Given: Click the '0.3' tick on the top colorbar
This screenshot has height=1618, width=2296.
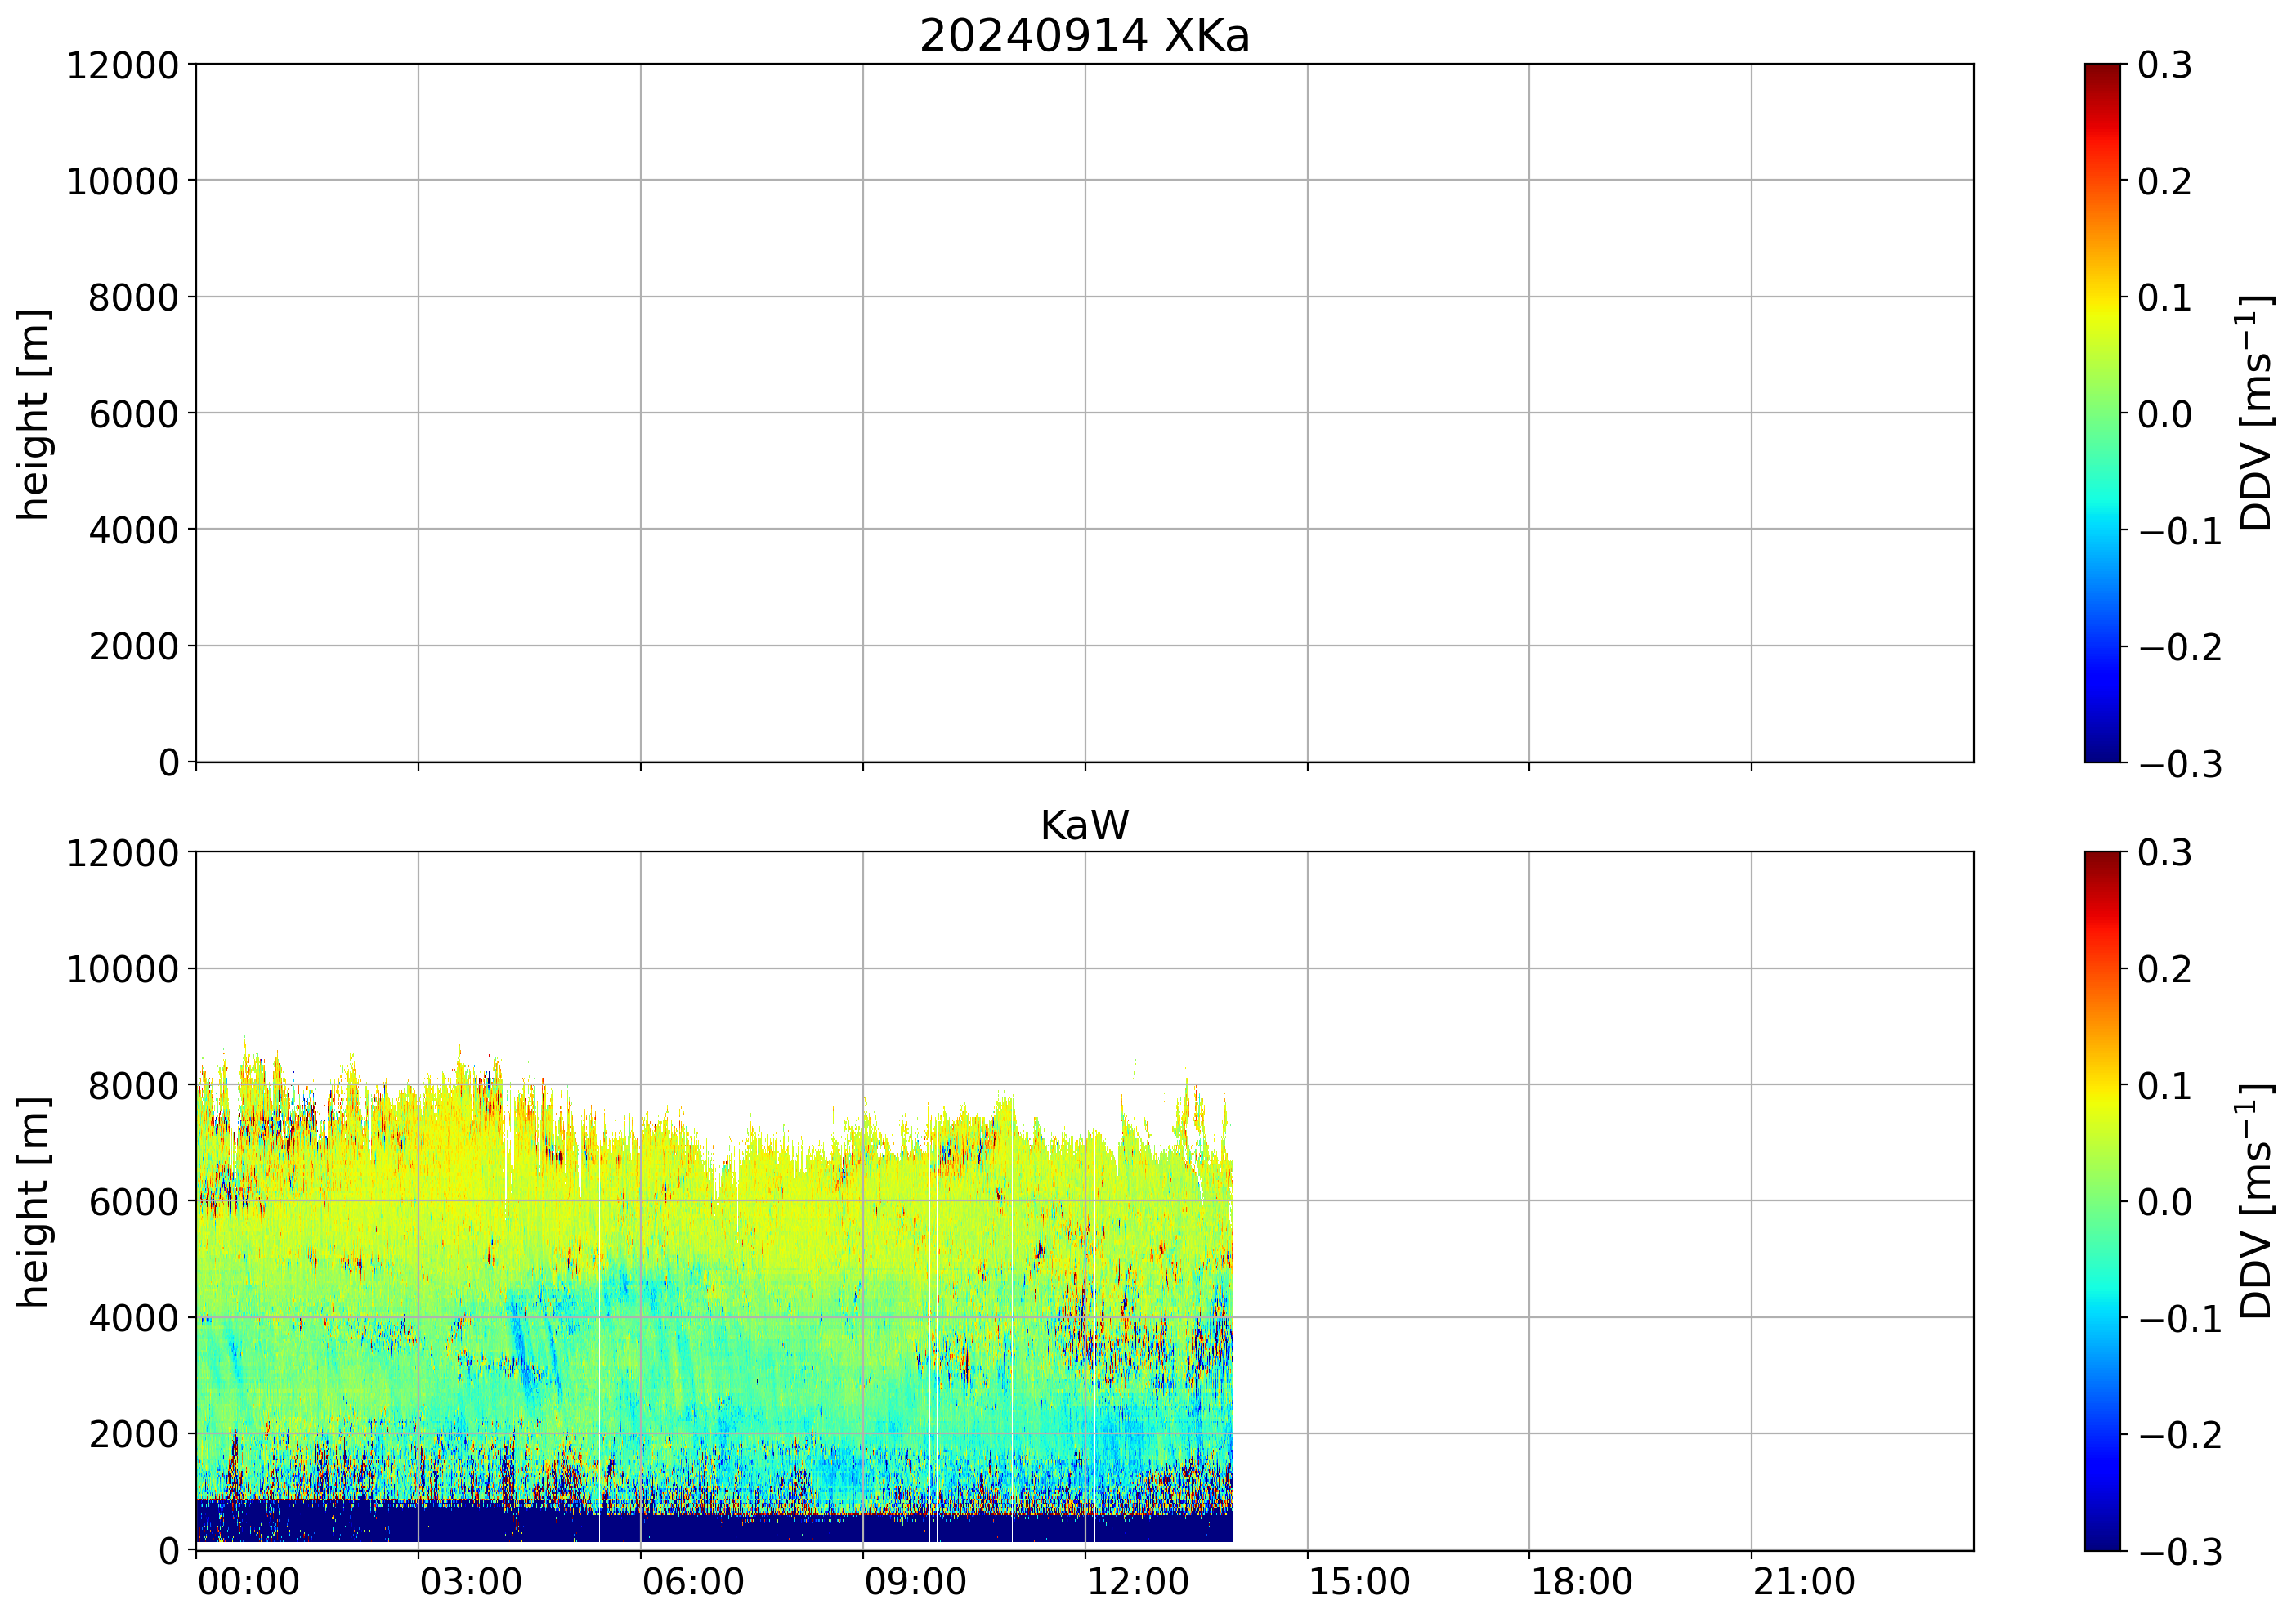Looking at the screenshot, I should pos(2164,66).
